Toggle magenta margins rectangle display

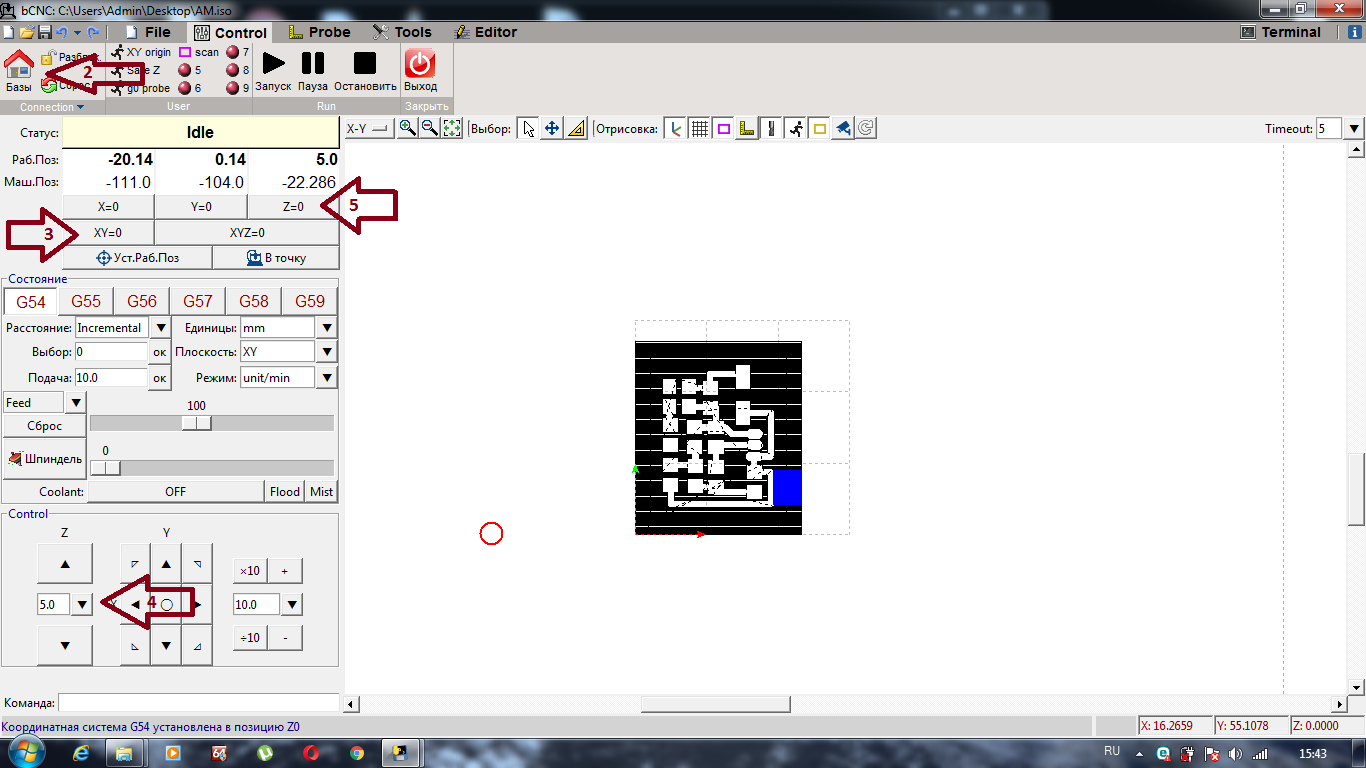pos(724,128)
